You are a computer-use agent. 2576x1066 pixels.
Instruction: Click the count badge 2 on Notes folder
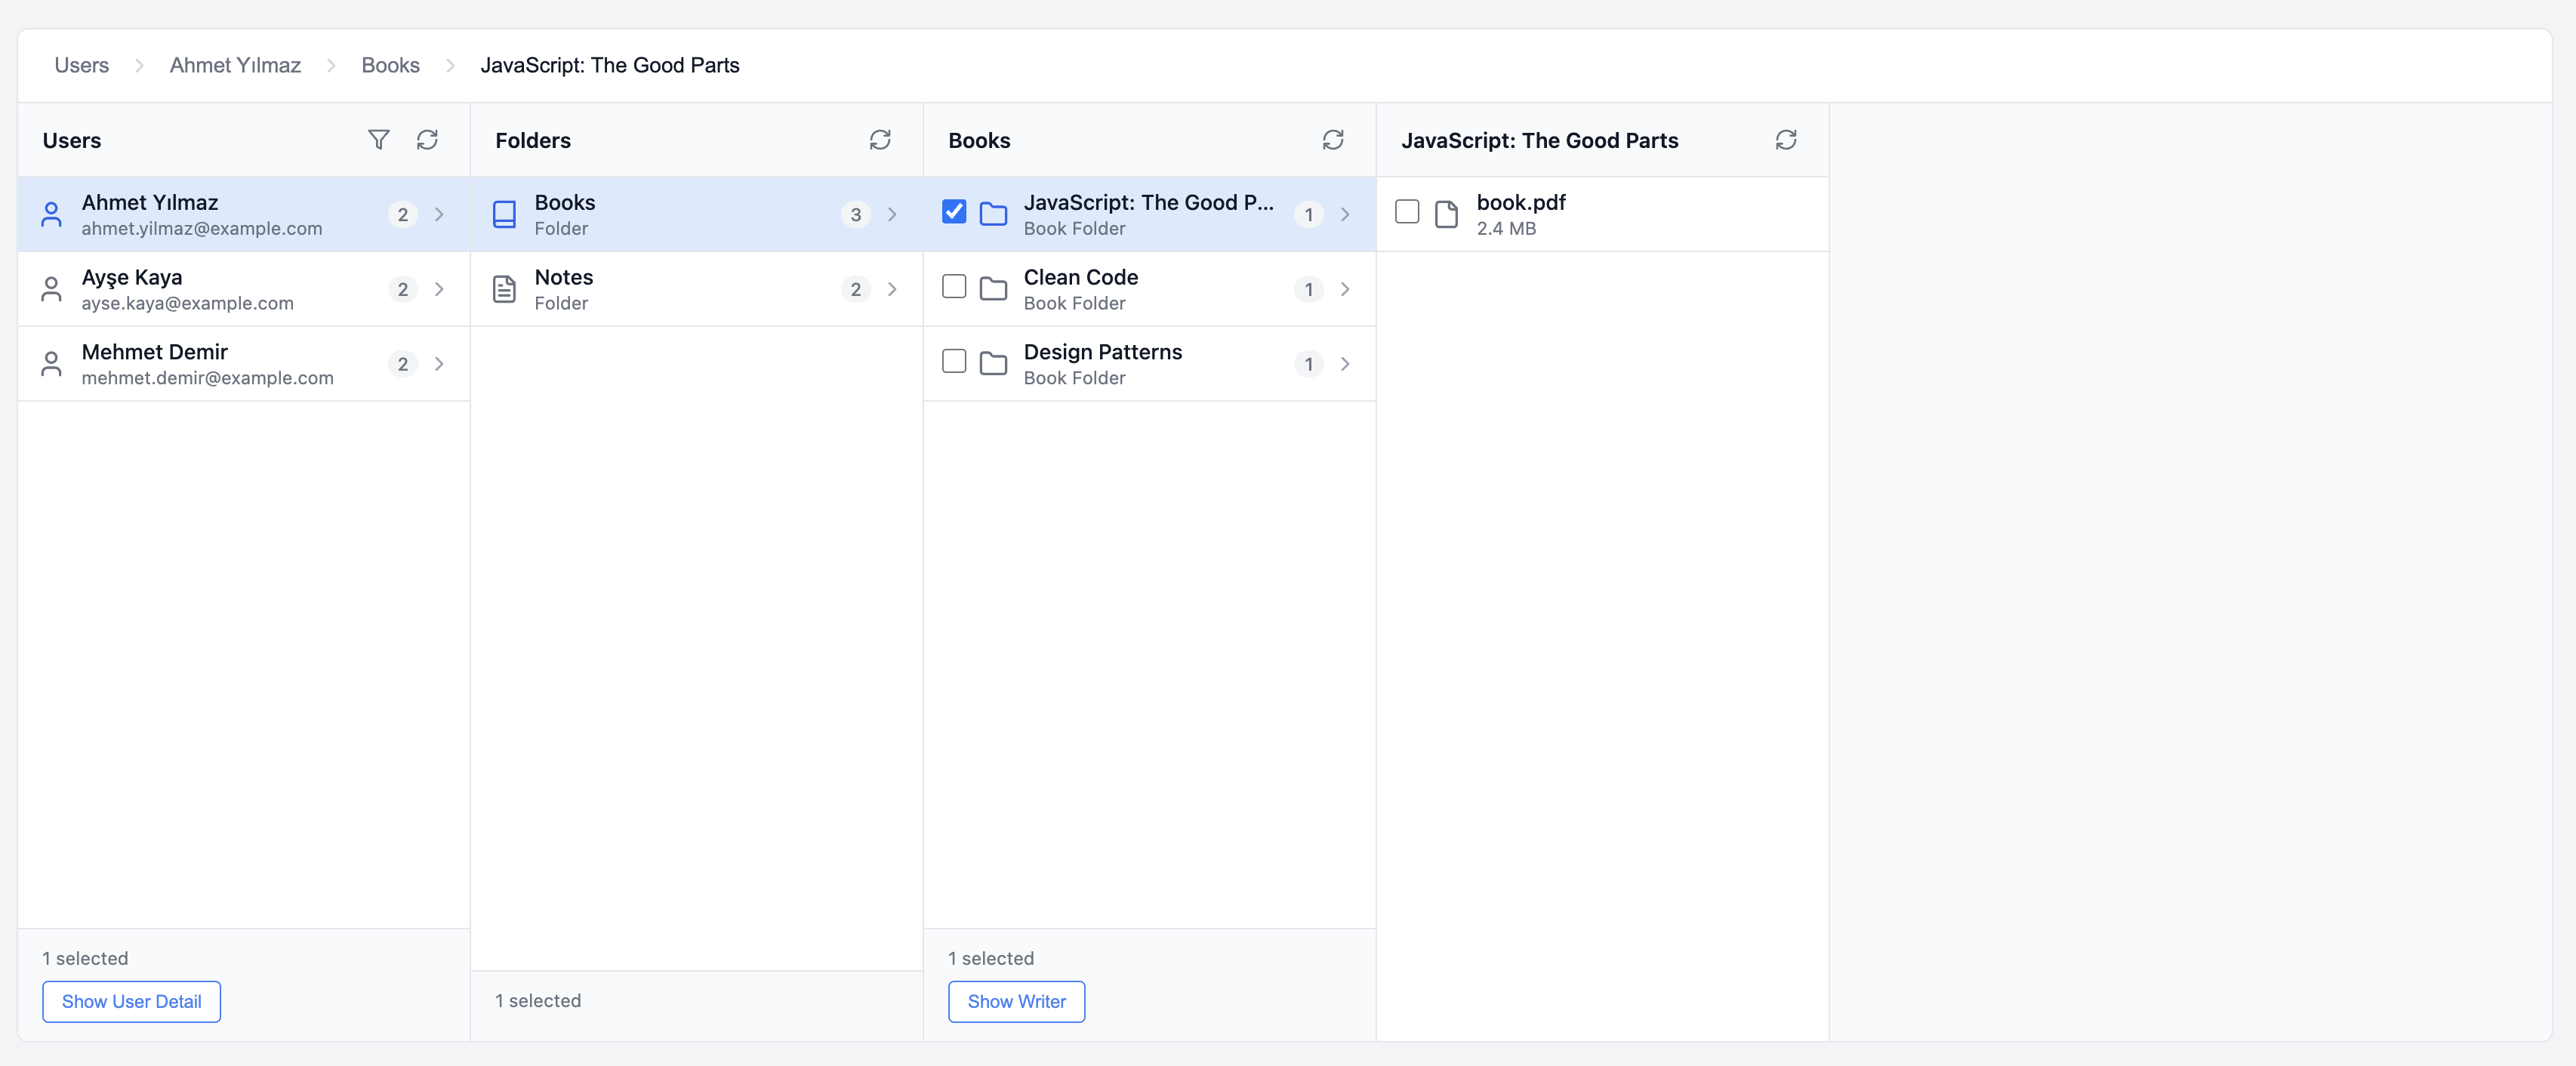pos(855,290)
